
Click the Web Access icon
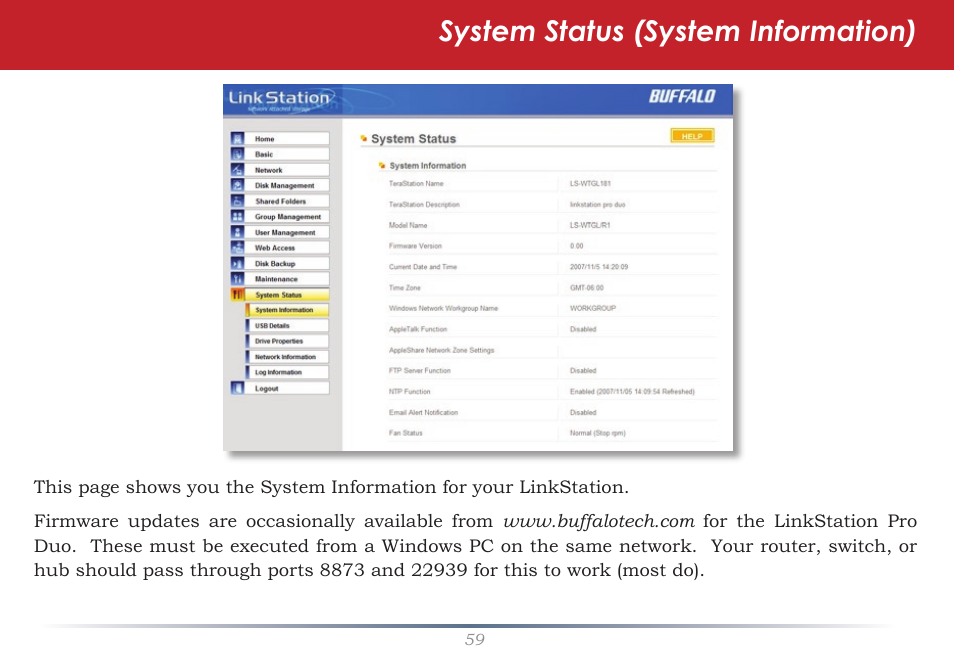tap(237, 248)
